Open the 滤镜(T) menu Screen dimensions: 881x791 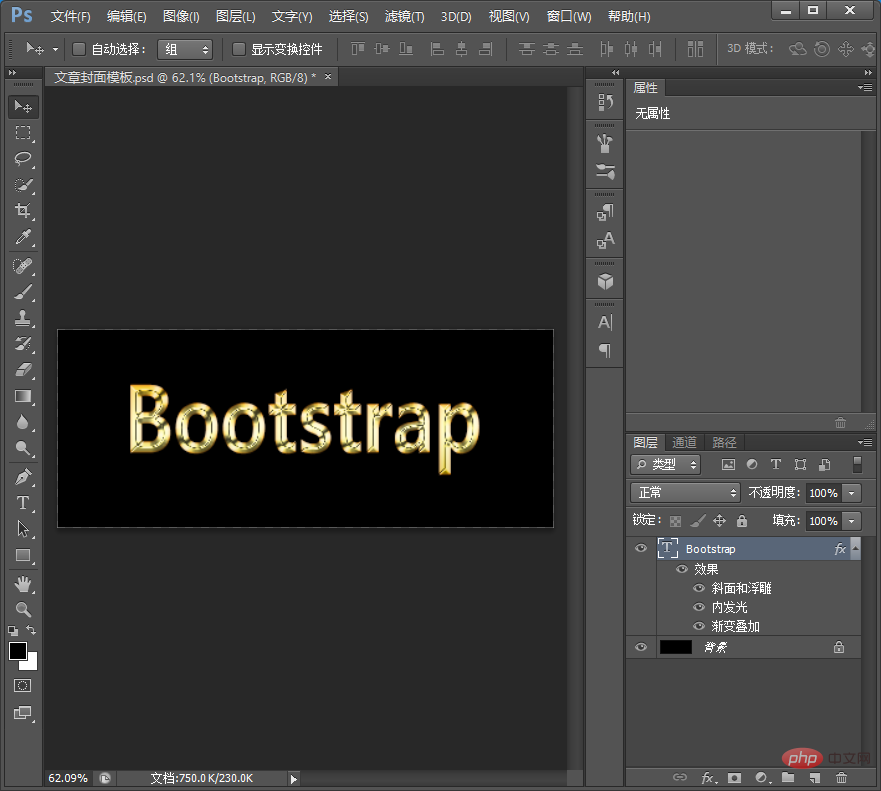point(404,17)
